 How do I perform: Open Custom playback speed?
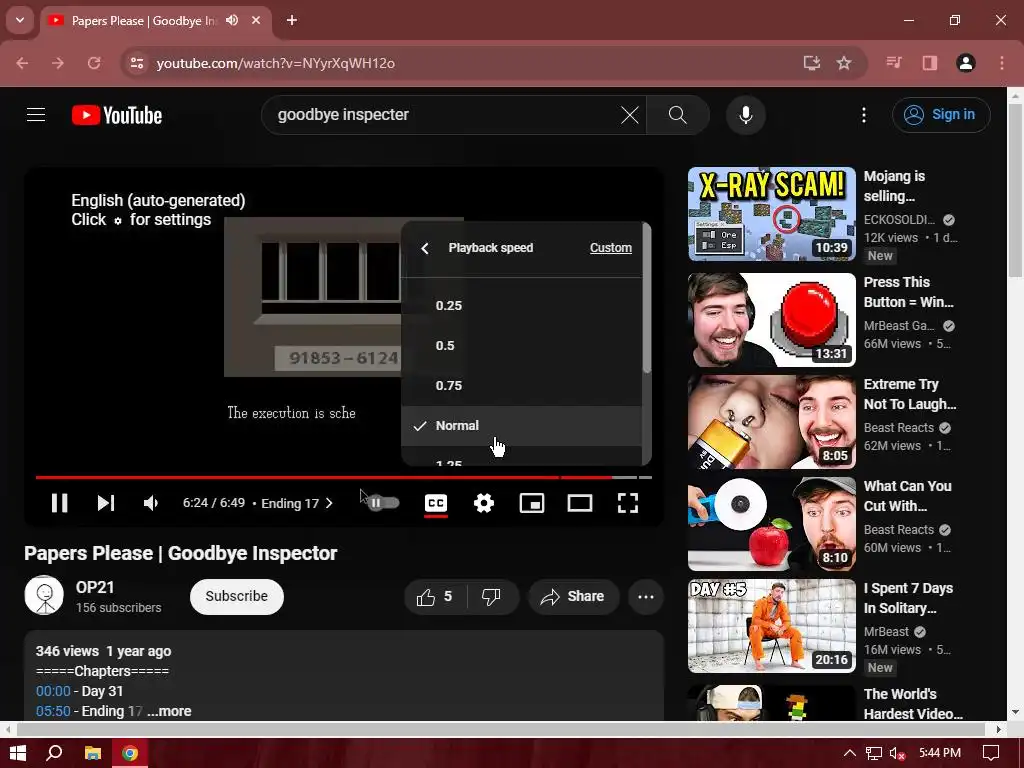611,248
